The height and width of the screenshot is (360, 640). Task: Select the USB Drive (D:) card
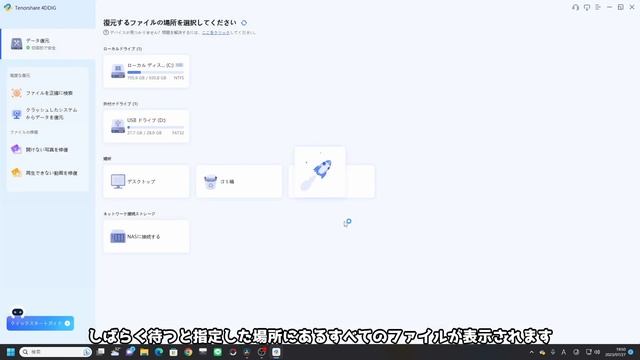pyautogui.click(x=146, y=126)
